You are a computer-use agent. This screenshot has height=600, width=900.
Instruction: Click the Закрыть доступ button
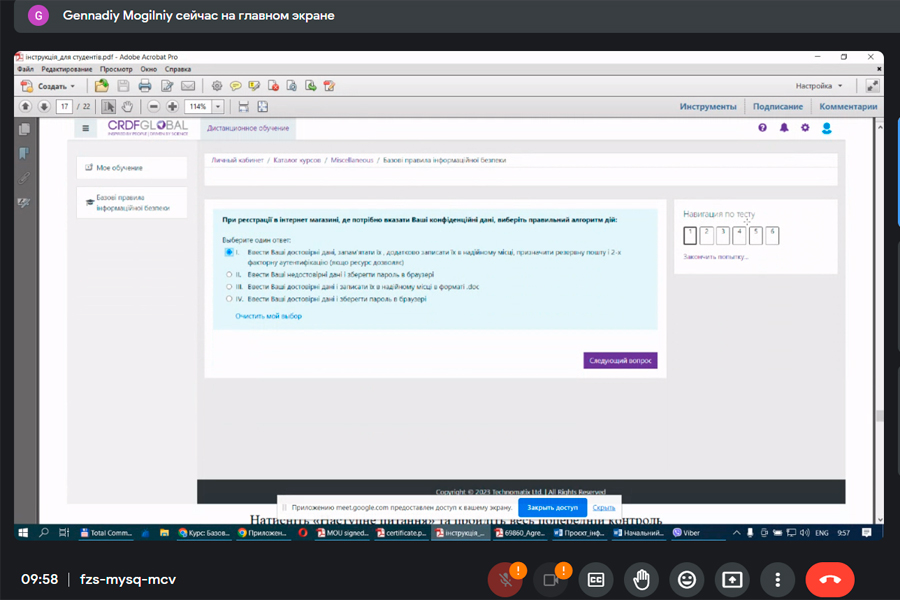pos(552,508)
